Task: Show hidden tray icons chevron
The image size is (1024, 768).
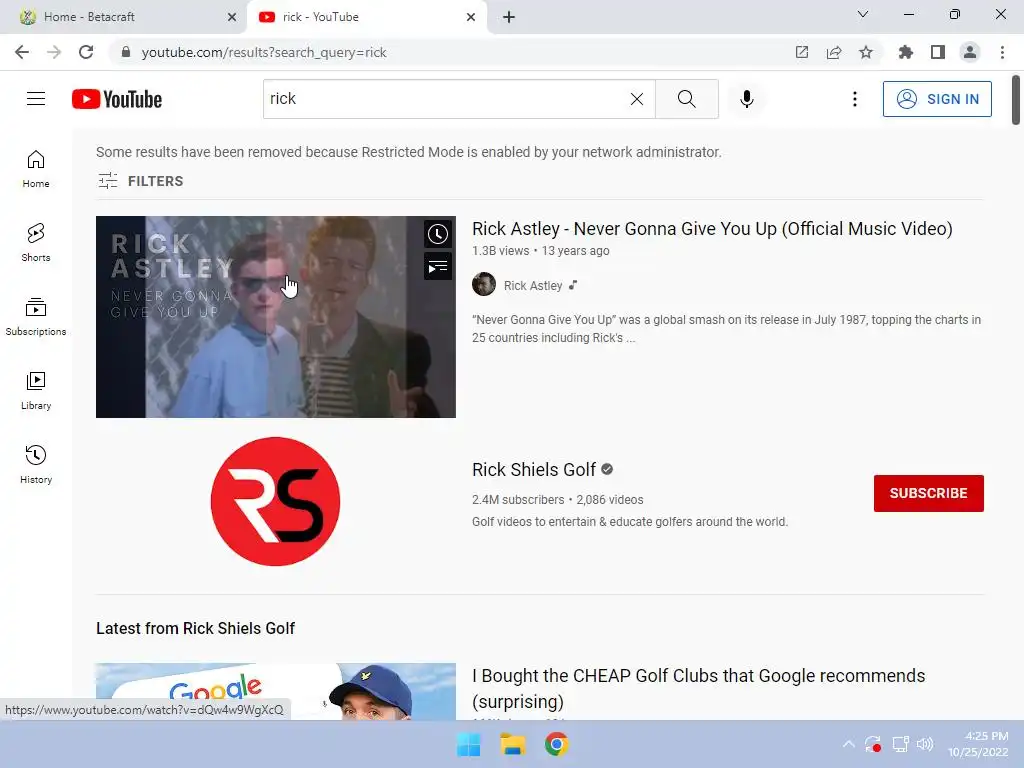Action: coord(848,744)
